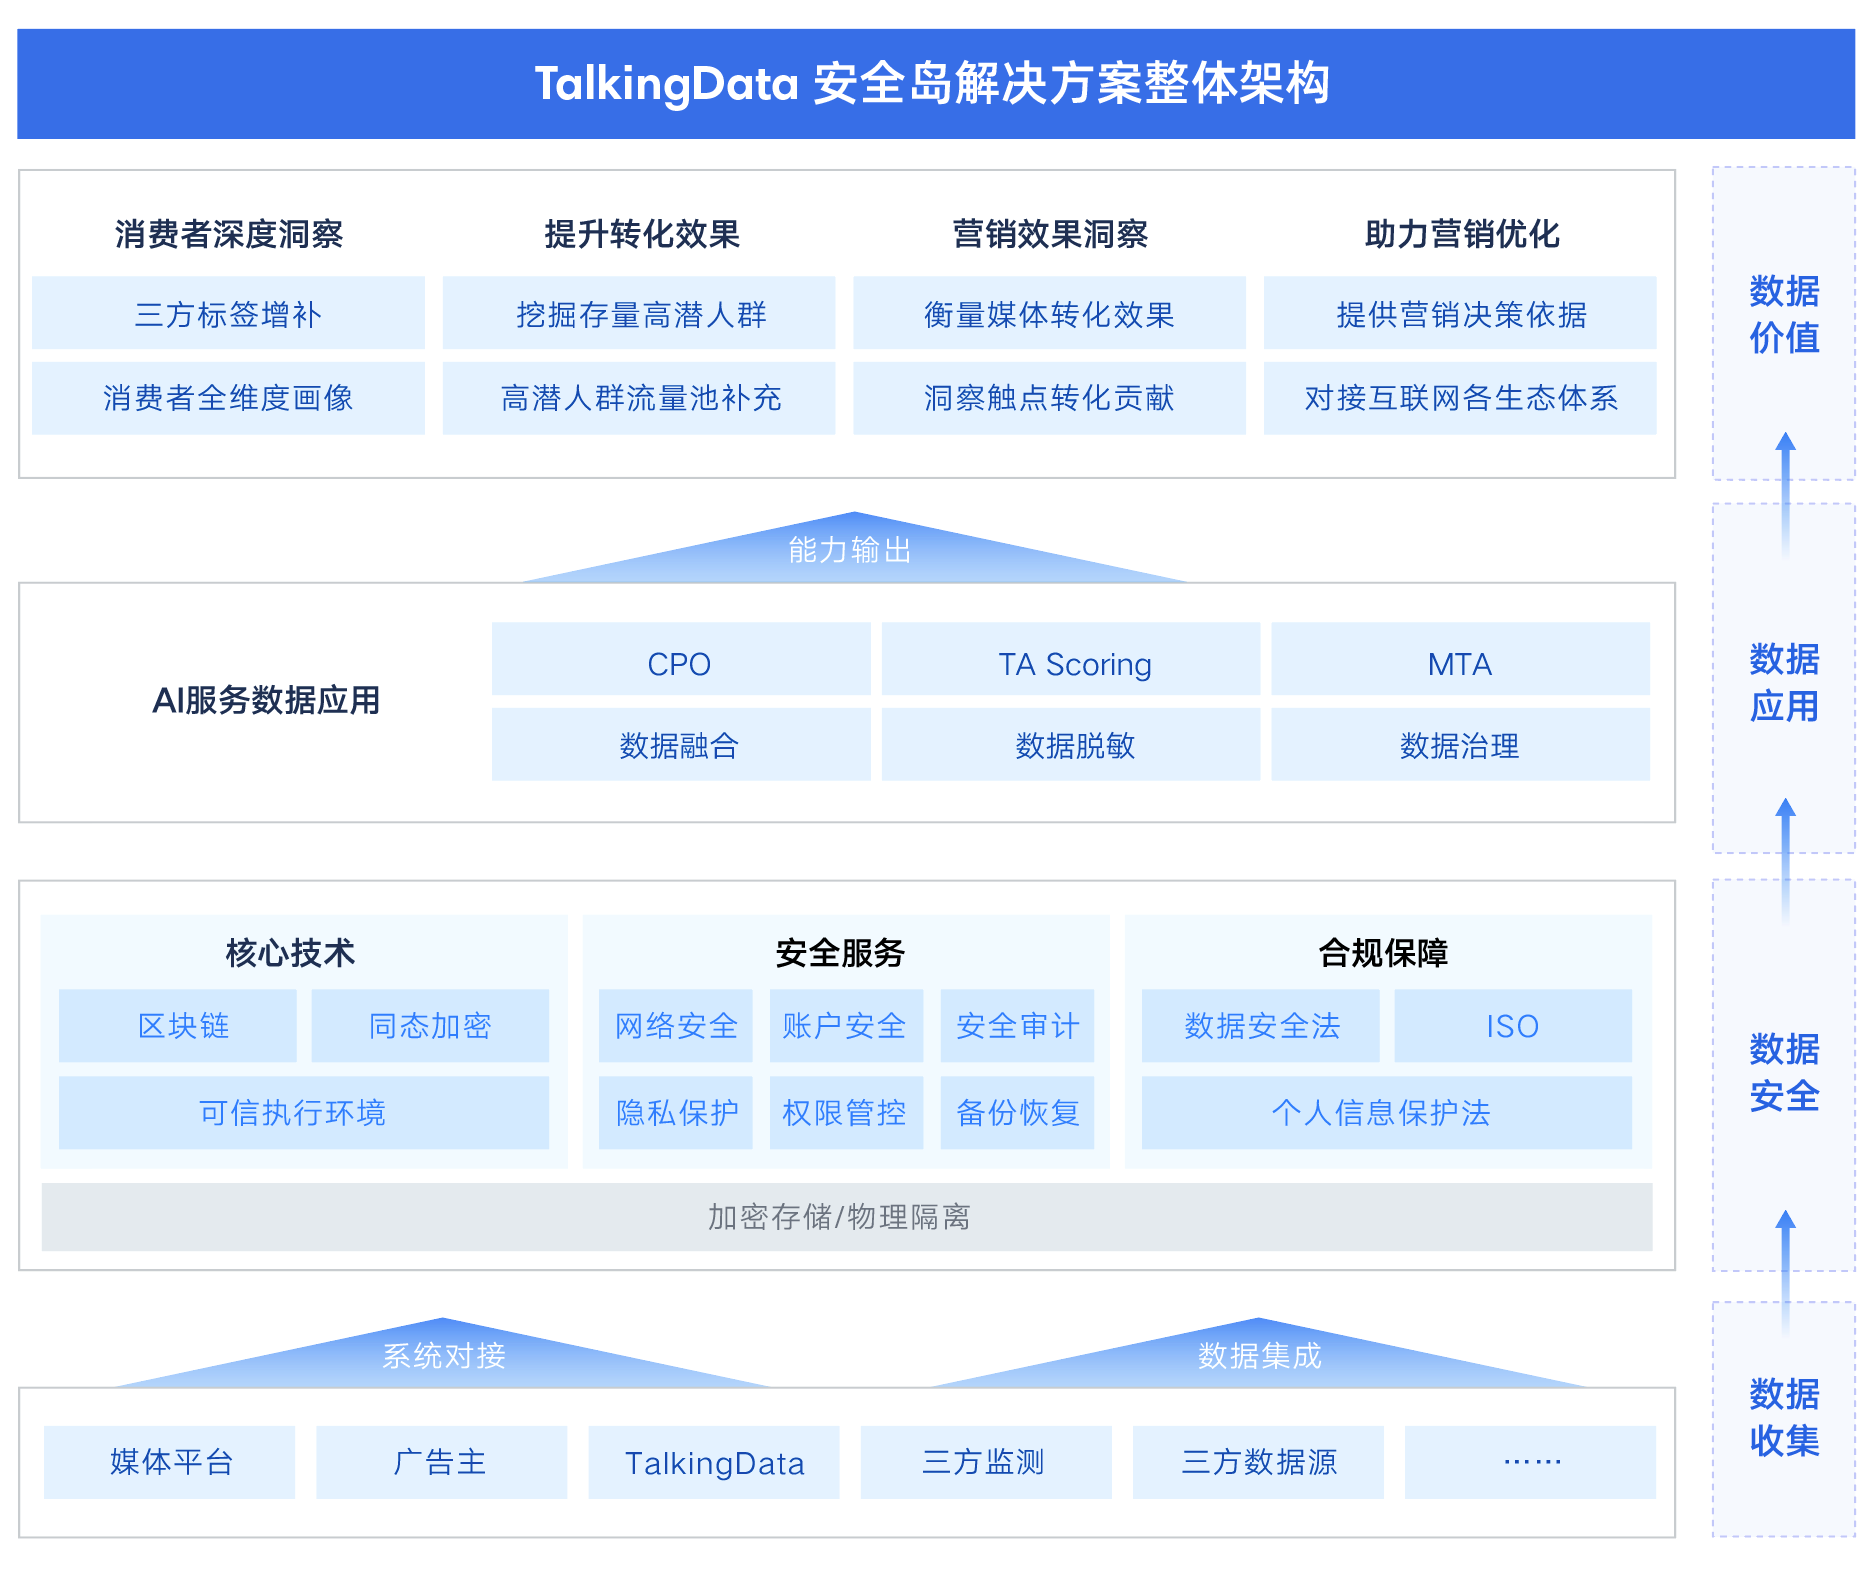Click the 备份恢复 box
Viewport: 1876px width, 1584px height.
point(1017,1112)
